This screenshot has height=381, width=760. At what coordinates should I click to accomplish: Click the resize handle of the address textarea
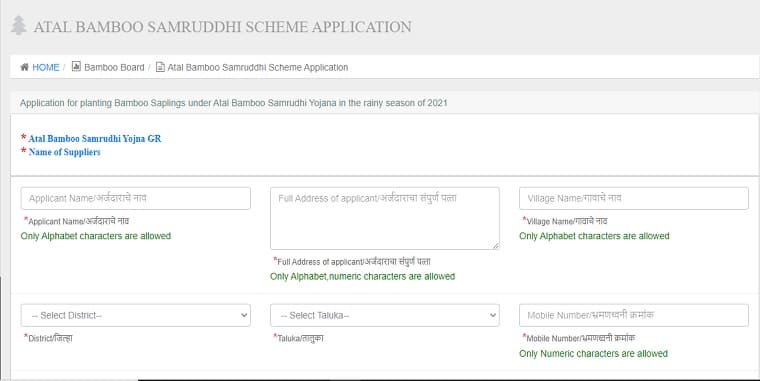coord(495,246)
